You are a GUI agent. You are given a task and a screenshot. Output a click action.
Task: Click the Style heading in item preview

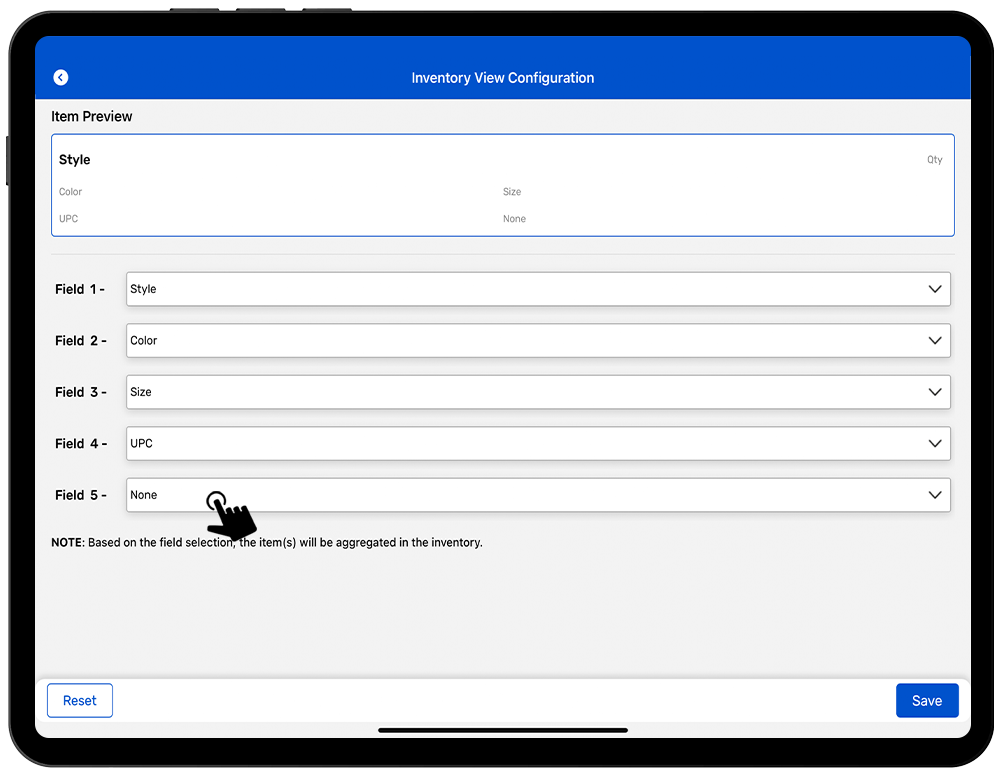click(75, 160)
